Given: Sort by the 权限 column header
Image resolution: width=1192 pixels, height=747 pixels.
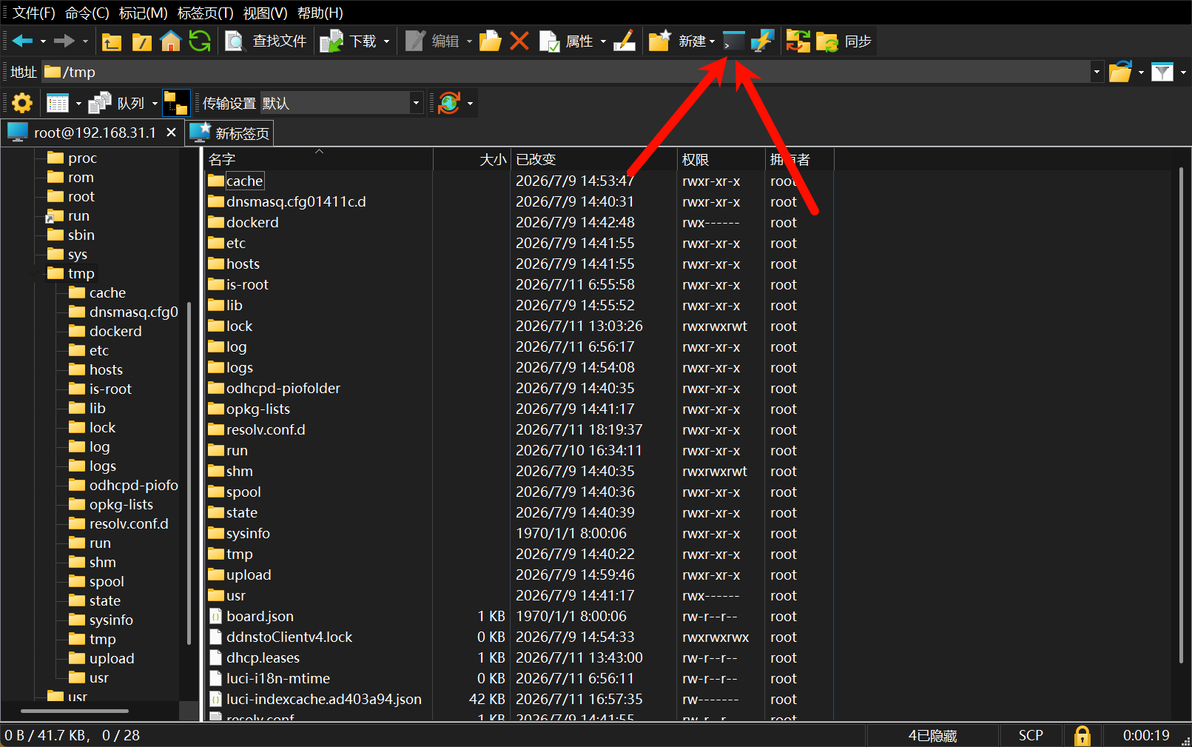Looking at the screenshot, I should [721, 160].
